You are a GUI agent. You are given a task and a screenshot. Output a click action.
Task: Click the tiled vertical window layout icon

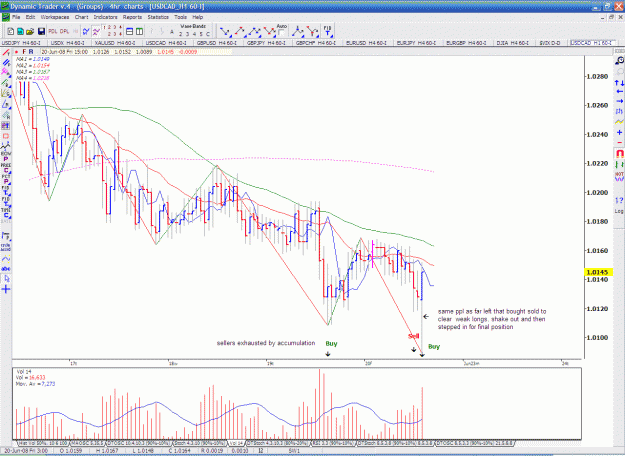click(x=140, y=31)
